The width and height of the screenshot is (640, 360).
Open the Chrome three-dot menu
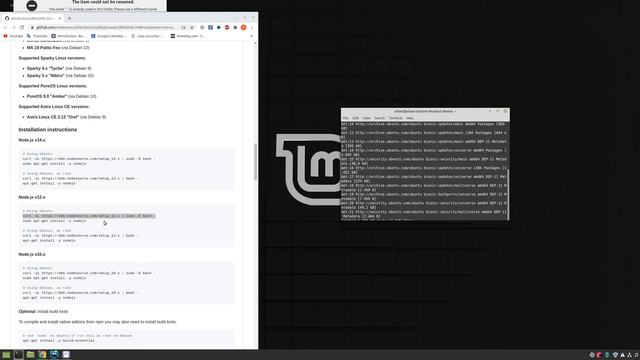[252, 27]
